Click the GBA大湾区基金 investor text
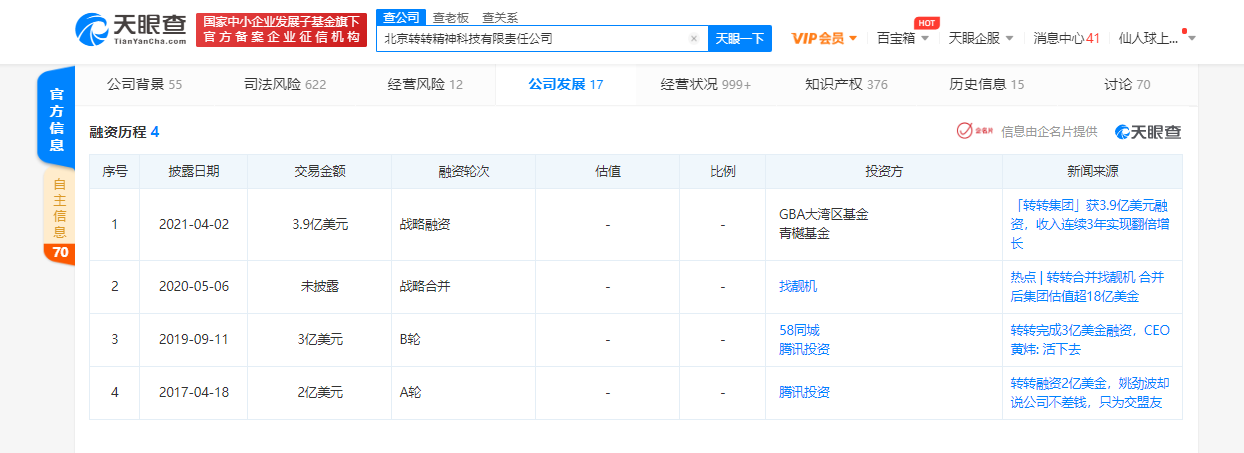This screenshot has width=1244, height=453. click(824, 215)
